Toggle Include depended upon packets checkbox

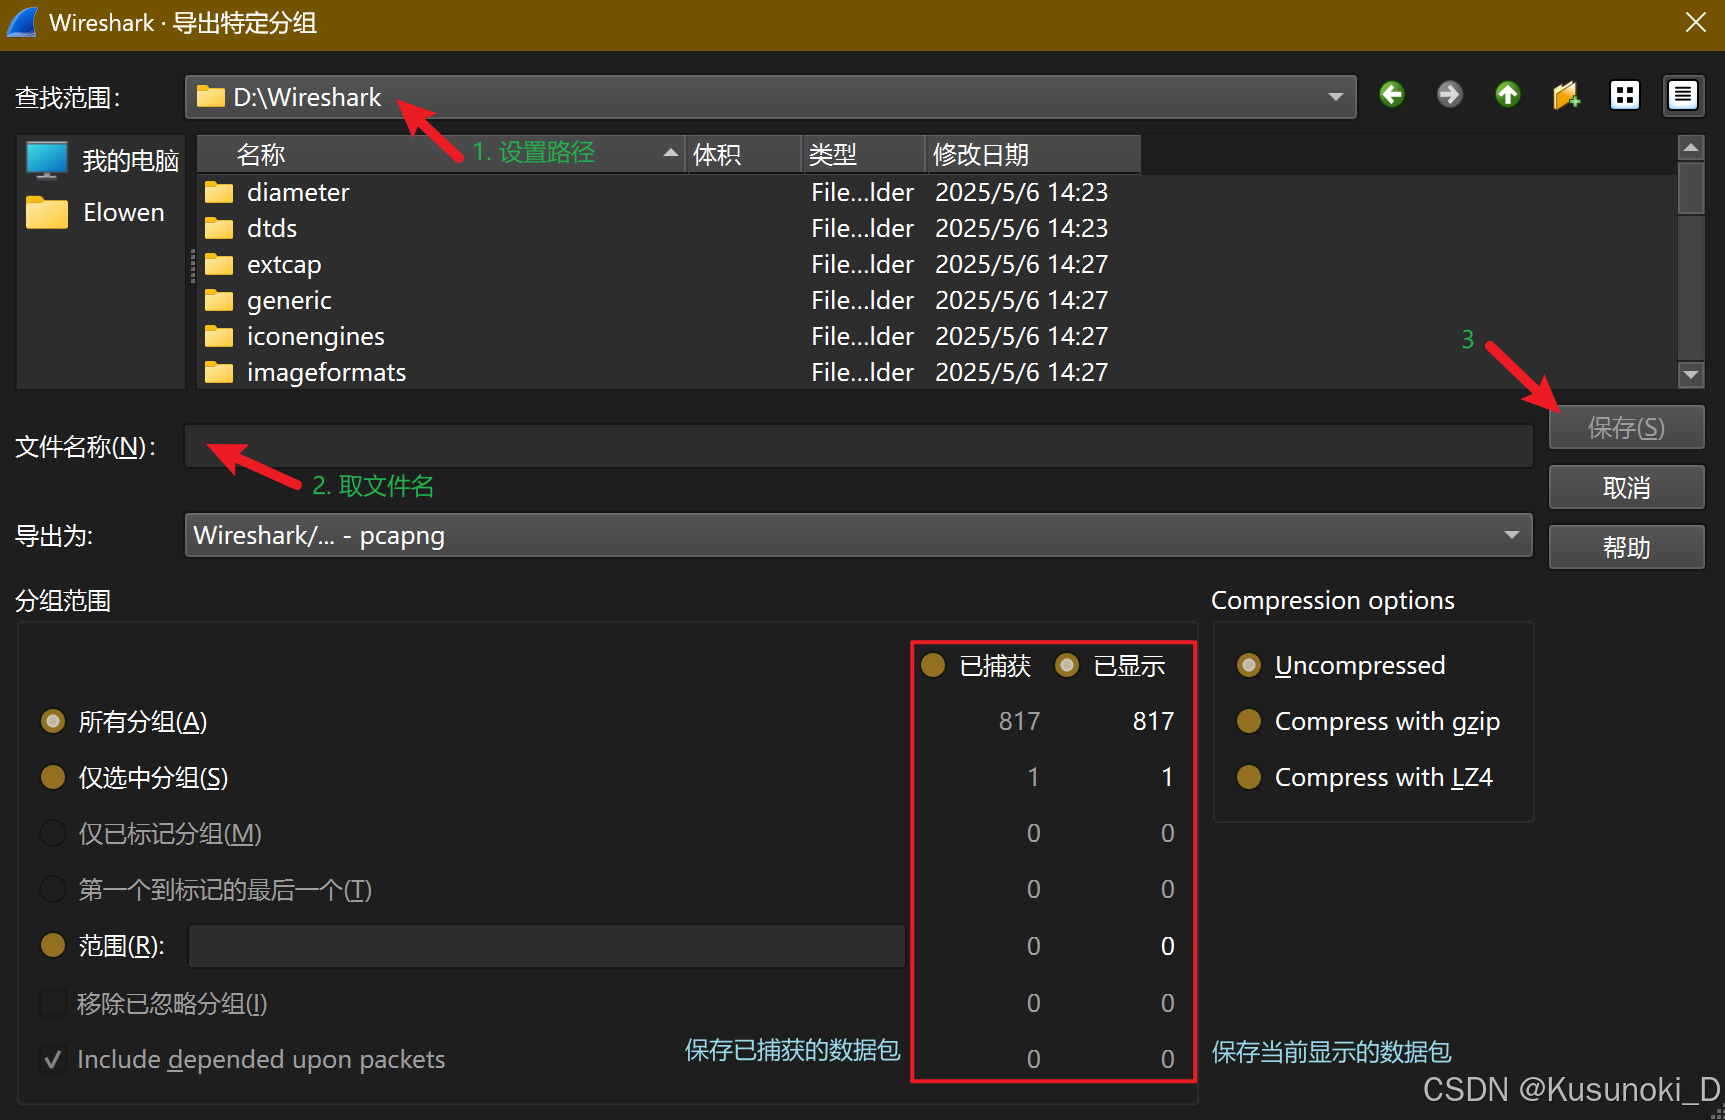[53, 1059]
